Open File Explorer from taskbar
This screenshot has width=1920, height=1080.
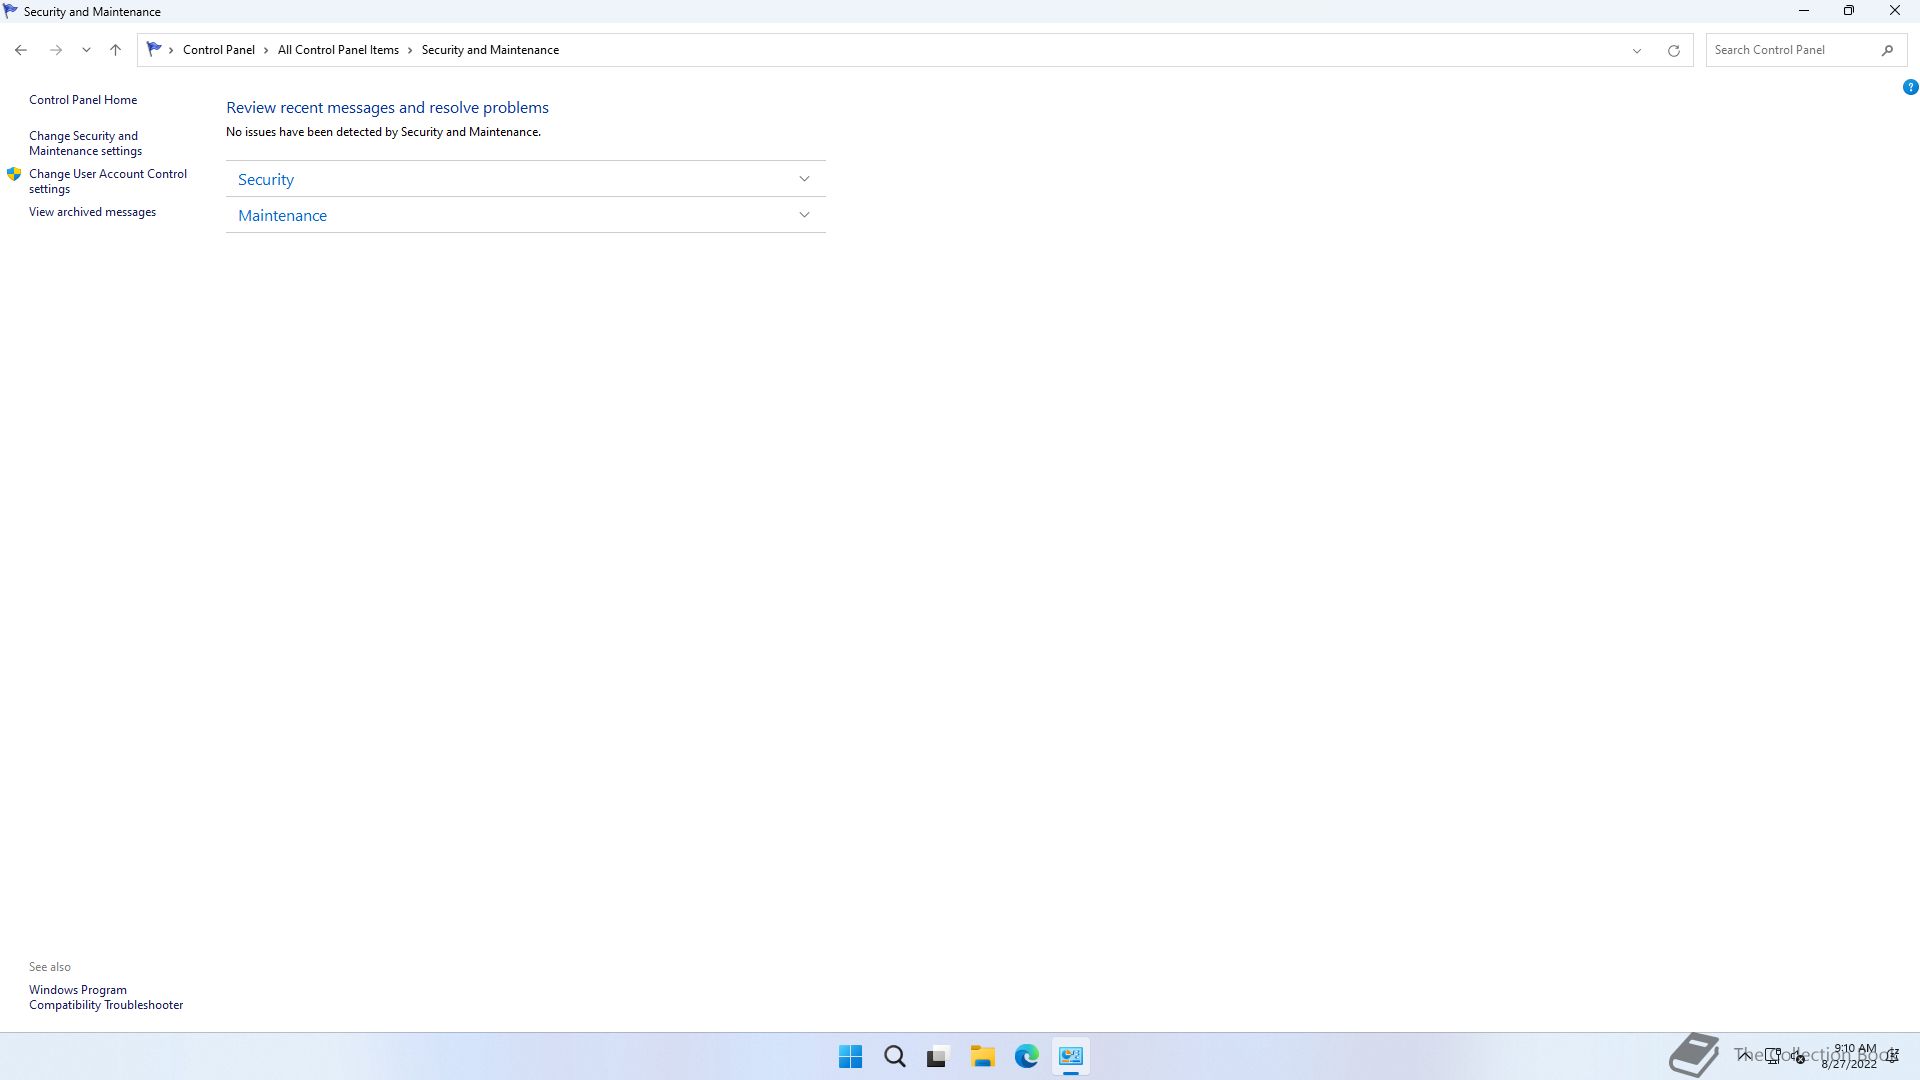(x=982, y=1056)
